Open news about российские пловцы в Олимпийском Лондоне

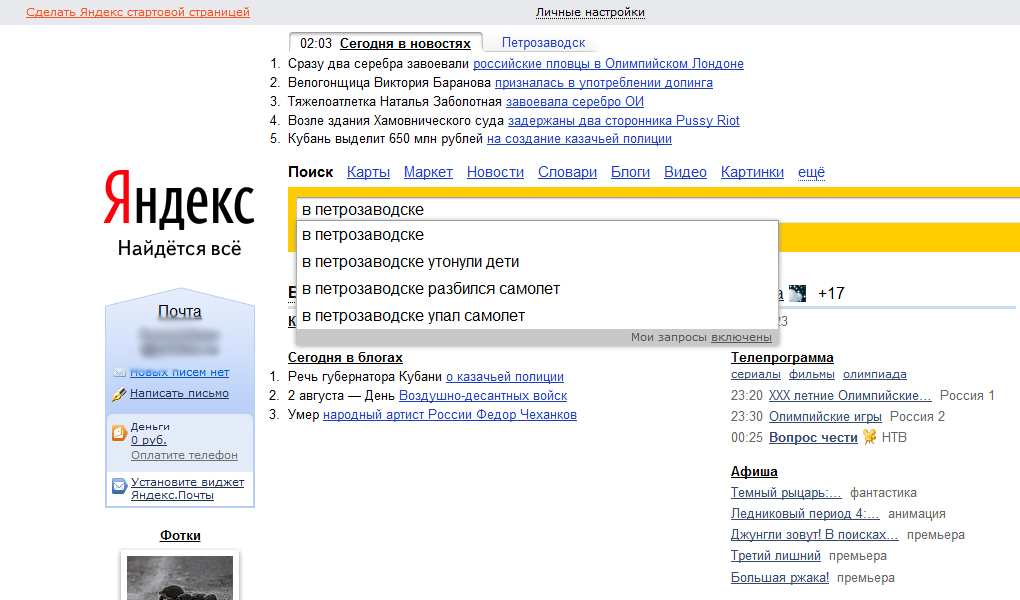(608, 64)
